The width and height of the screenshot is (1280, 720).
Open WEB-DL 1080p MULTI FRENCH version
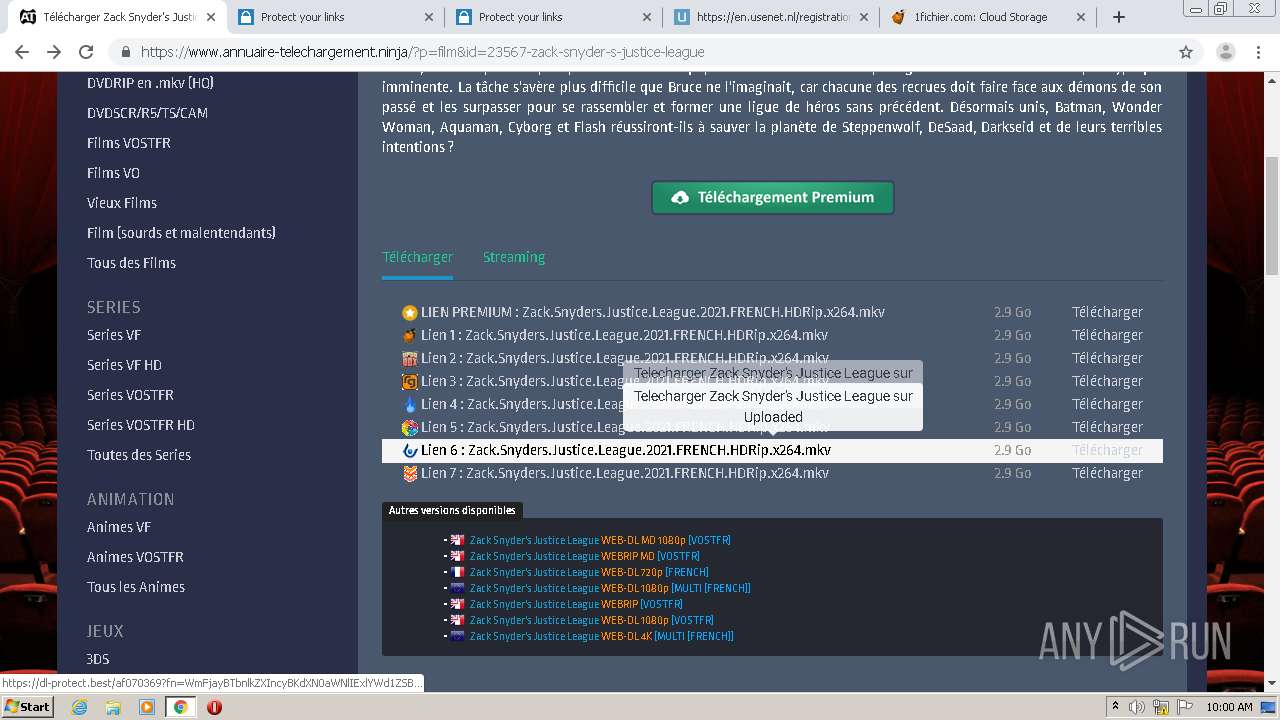[610, 588]
